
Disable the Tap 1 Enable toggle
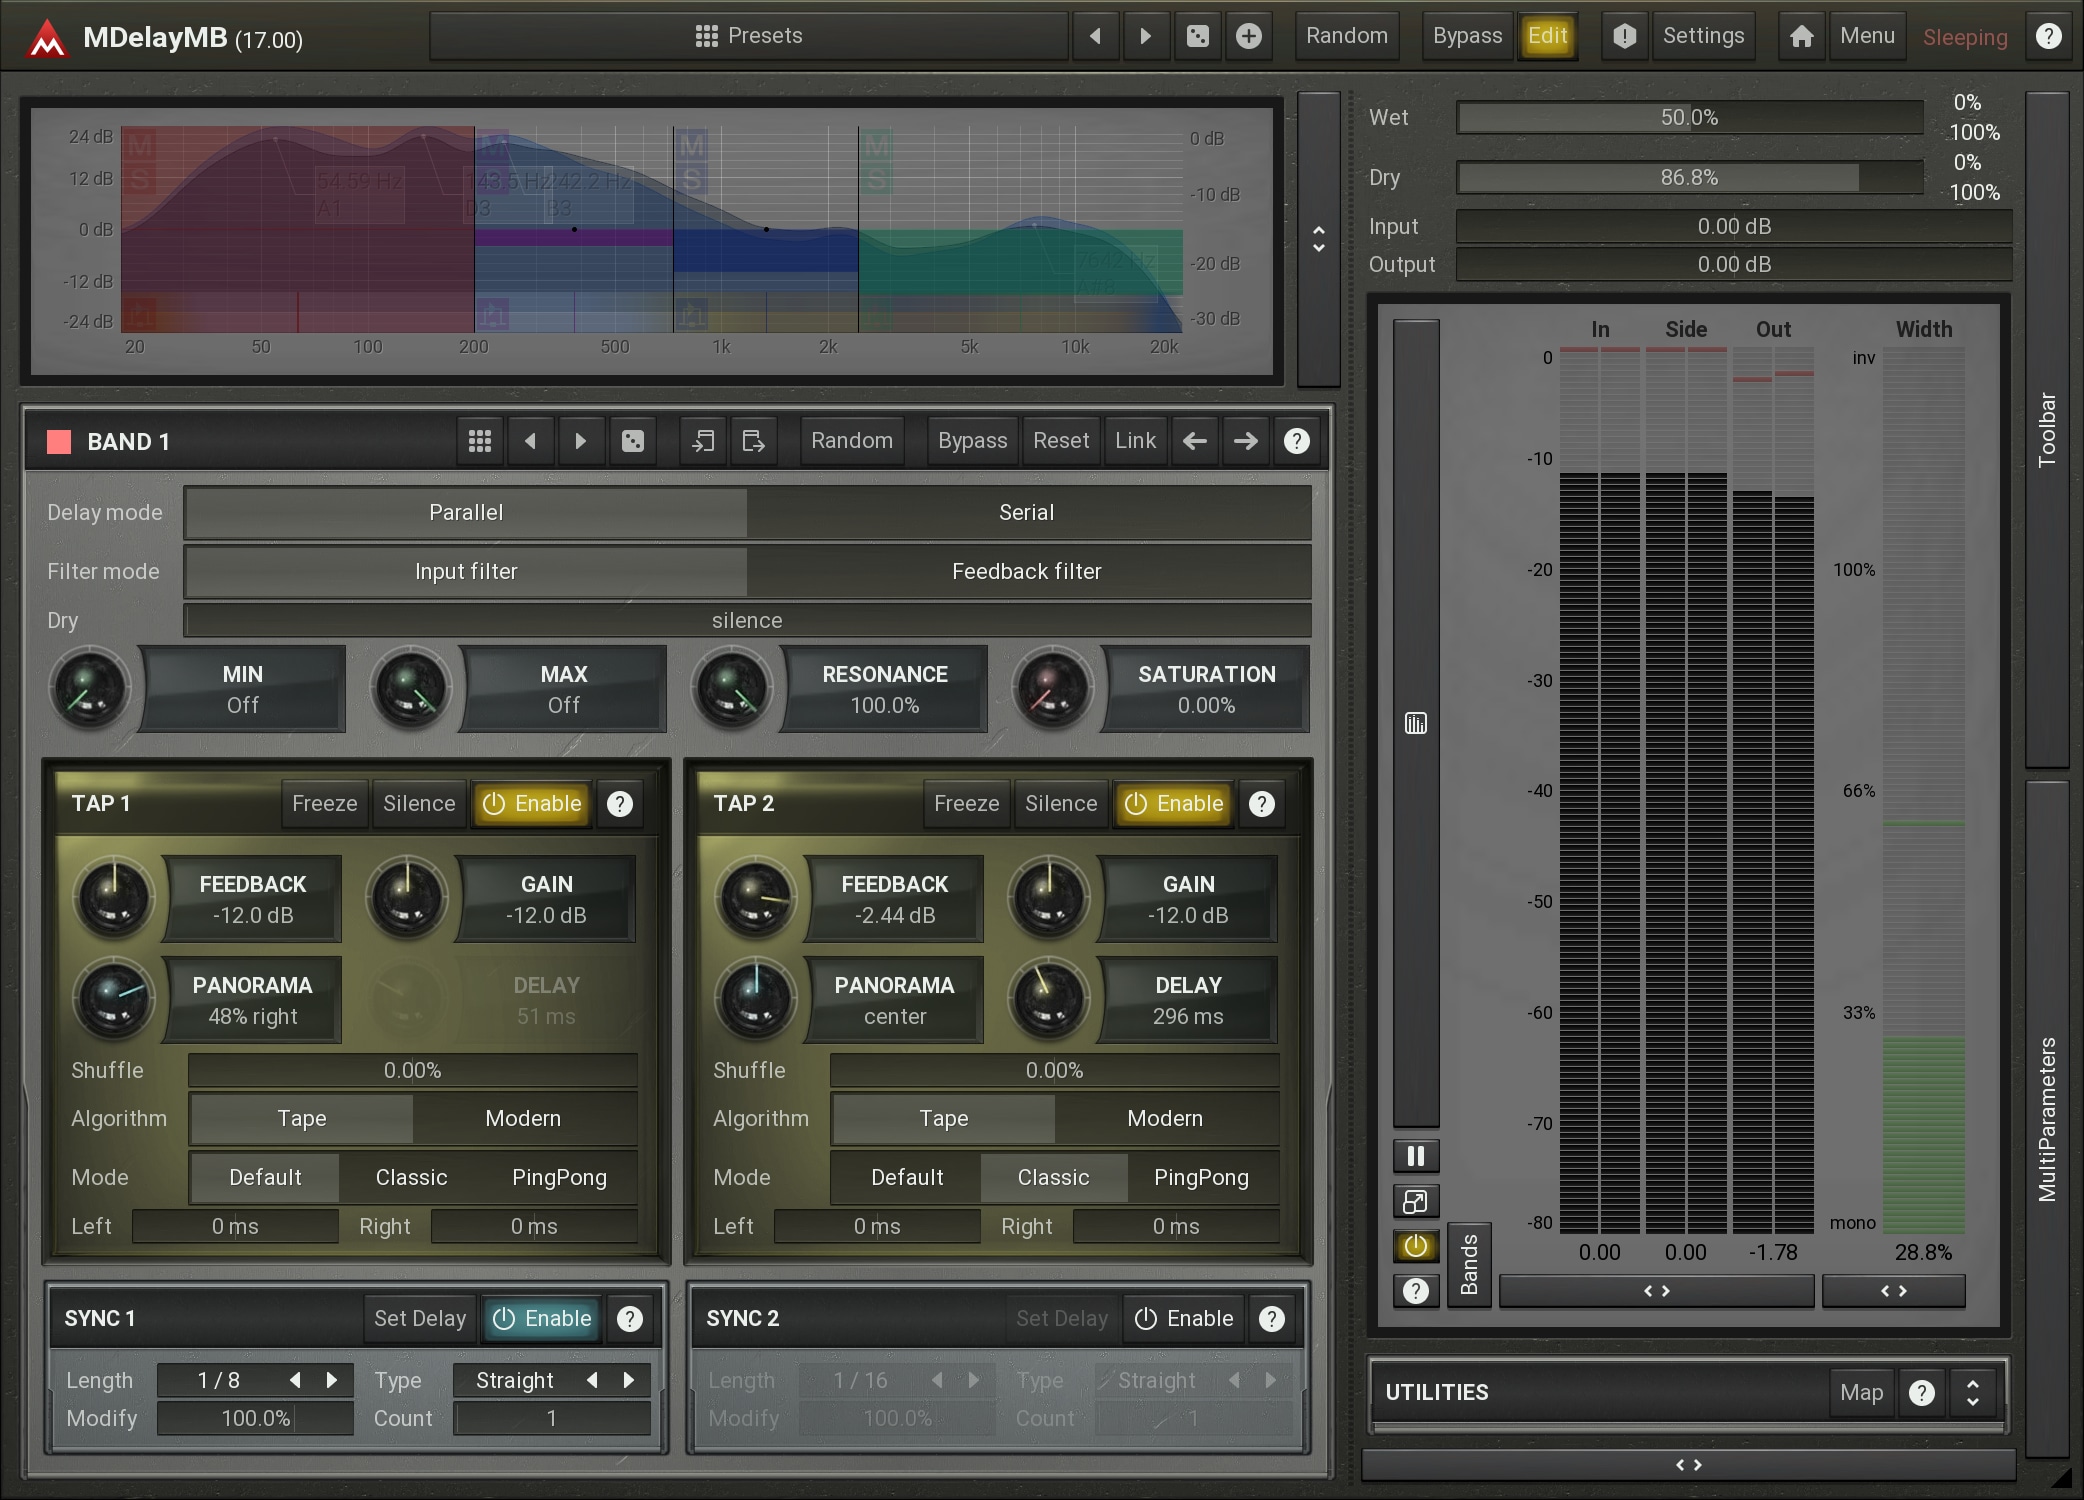pos(532,804)
